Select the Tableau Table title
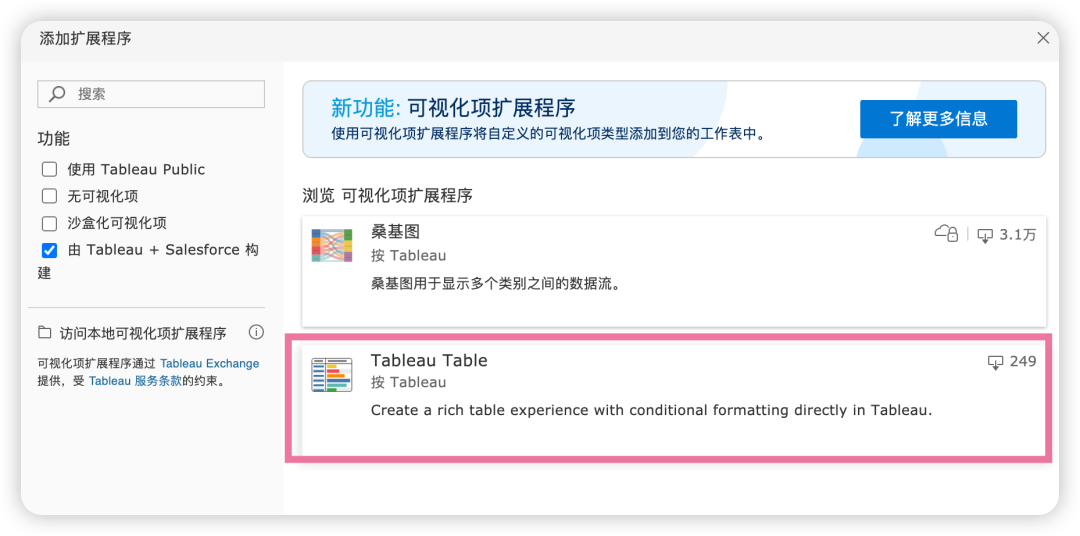This screenshot has width=1080, height=536. tap(429, 361)
